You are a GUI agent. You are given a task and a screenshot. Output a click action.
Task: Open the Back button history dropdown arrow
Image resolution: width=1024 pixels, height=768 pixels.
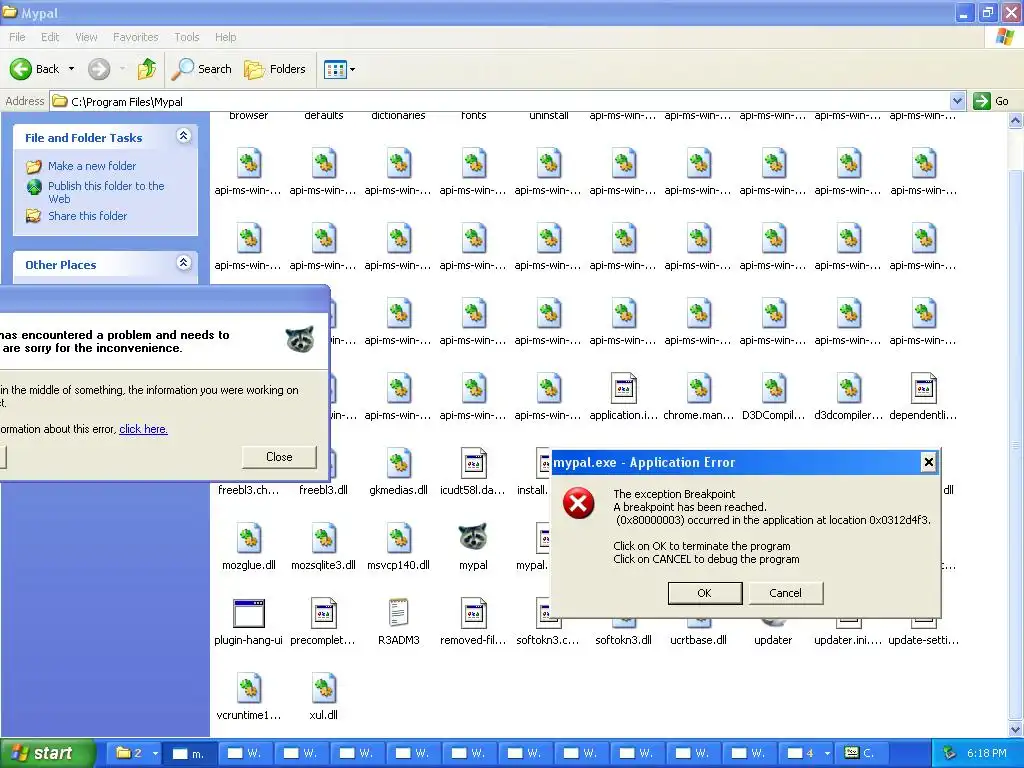[71, 69]
